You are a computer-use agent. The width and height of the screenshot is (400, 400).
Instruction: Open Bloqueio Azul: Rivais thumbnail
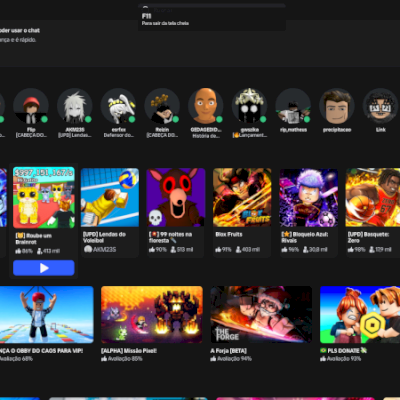[308, 198]
